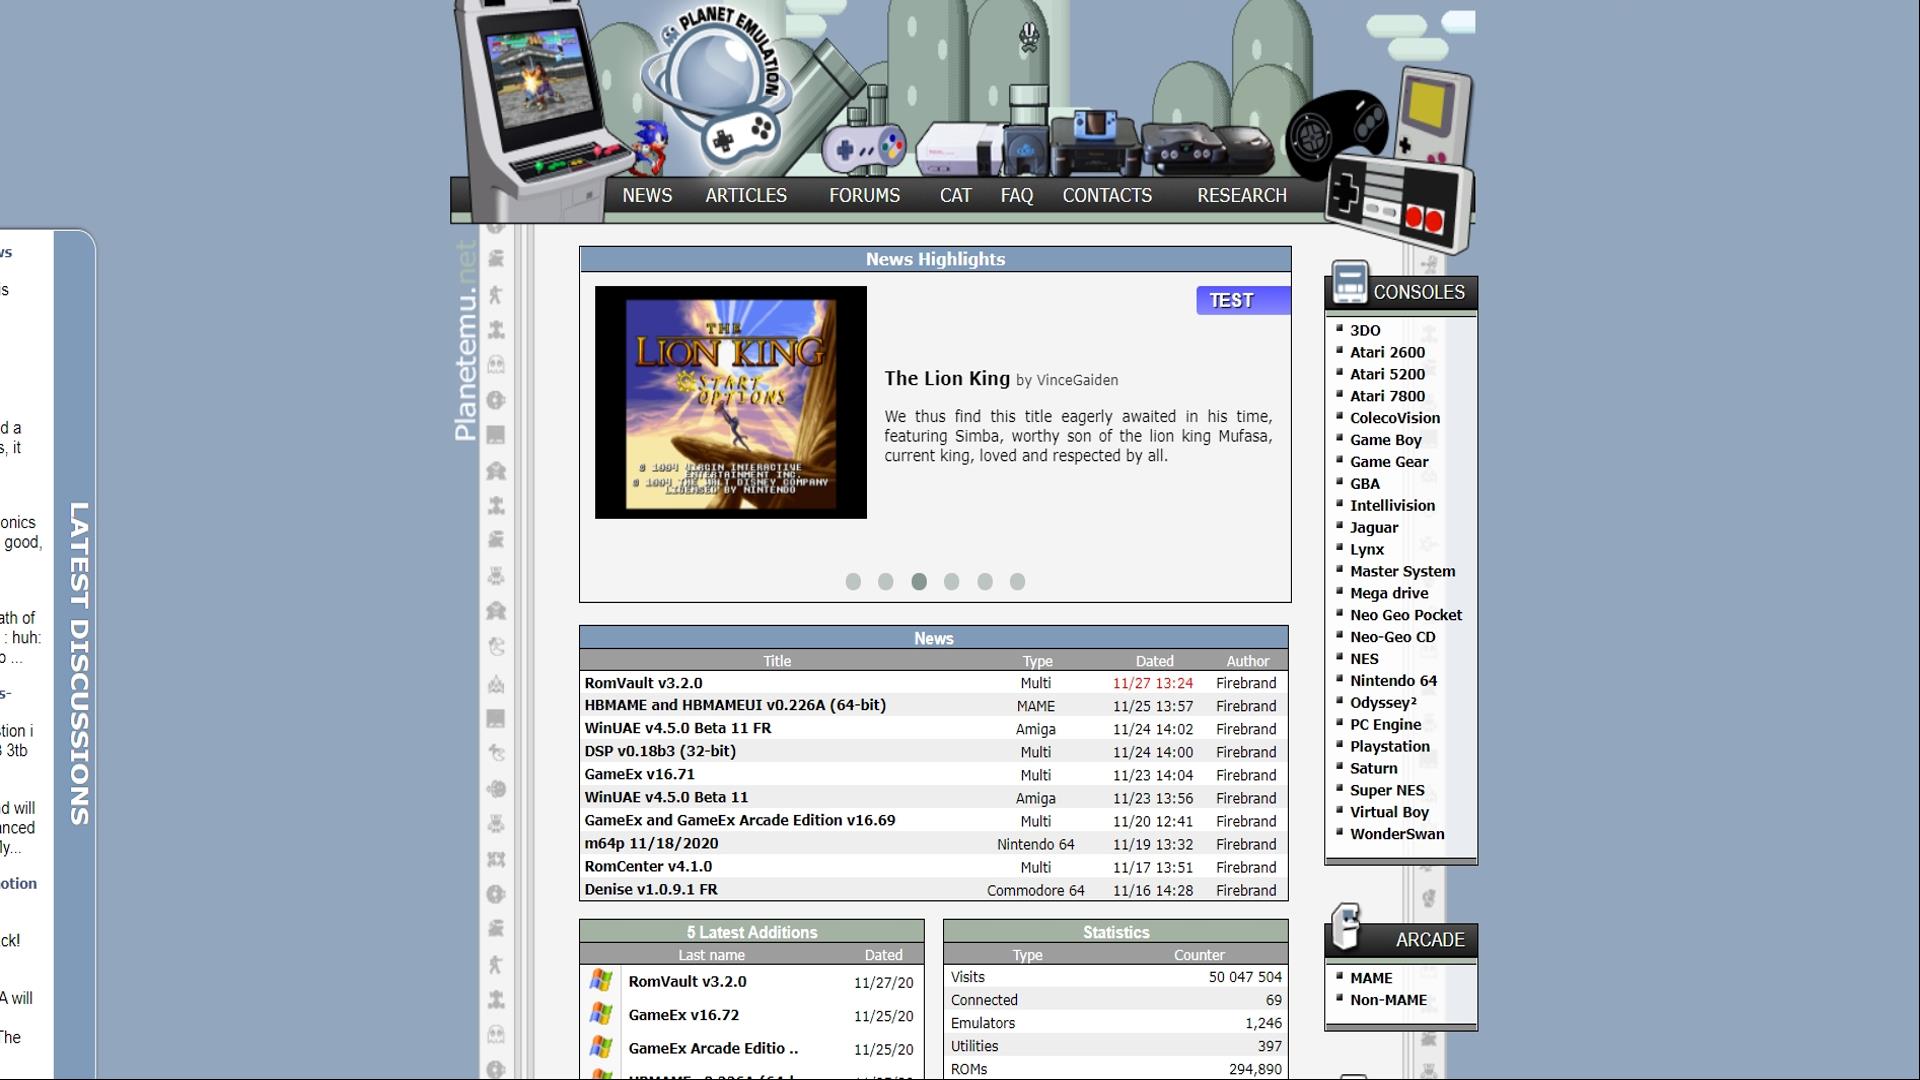Select Mega drive in consoles list
The image size is (1920, 1080).
(x=1389, y=593)
